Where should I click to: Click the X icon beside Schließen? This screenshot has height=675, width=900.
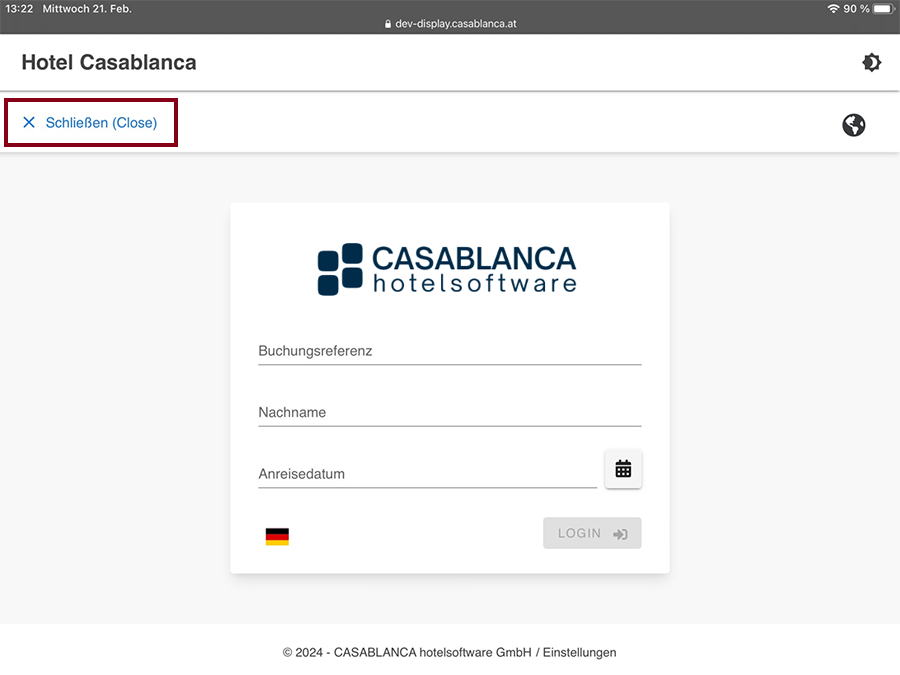29,123
